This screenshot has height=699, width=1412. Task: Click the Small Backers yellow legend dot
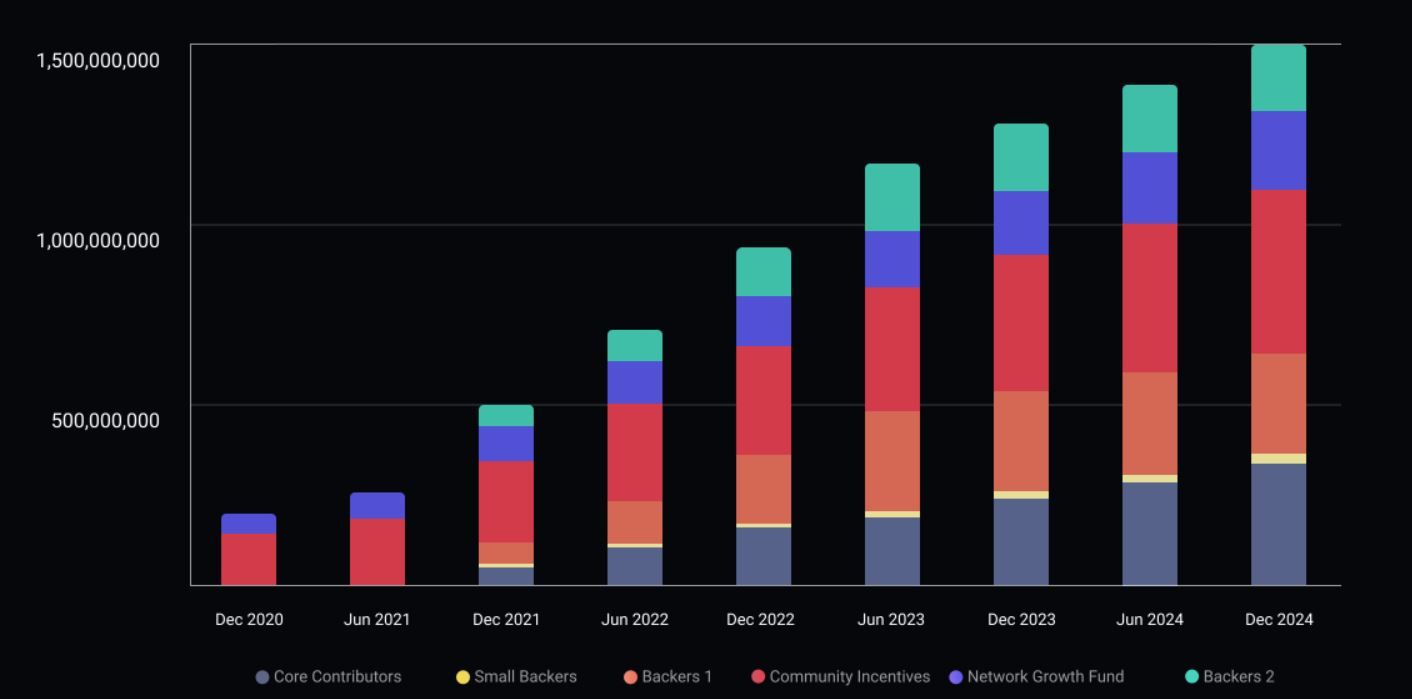(x=463, y=677)
